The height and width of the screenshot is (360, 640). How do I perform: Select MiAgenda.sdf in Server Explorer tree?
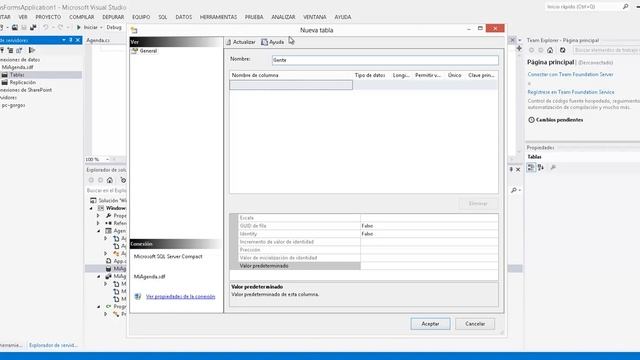pos(18,67)
